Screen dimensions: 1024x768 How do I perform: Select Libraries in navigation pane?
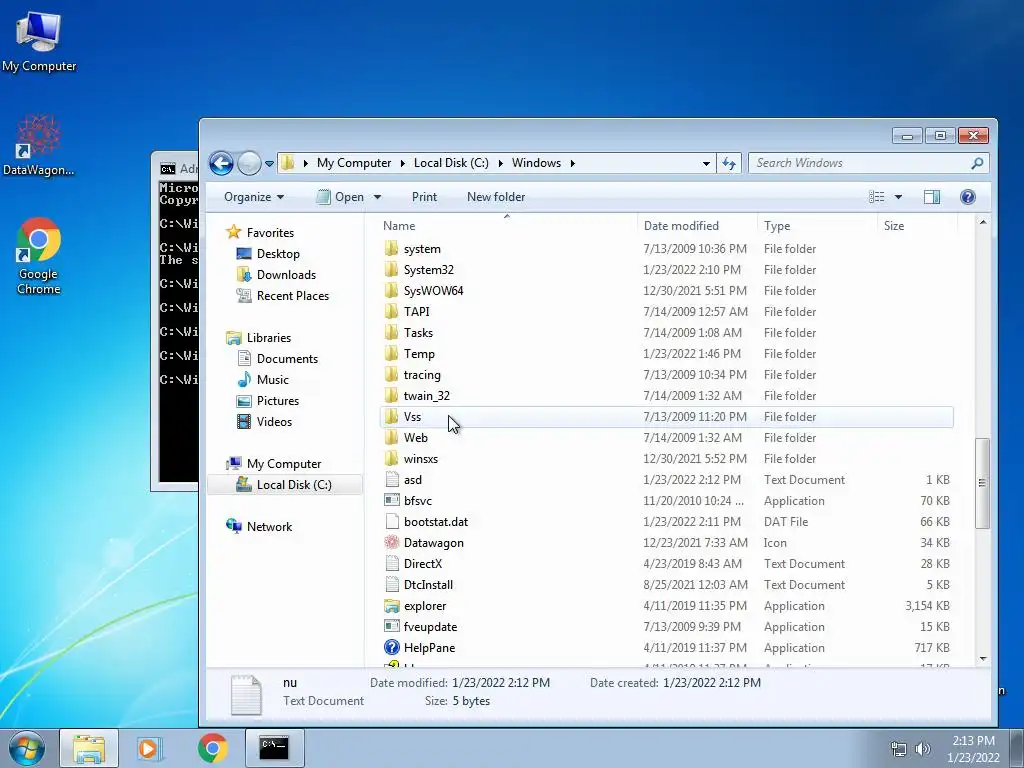click(268, 338)
